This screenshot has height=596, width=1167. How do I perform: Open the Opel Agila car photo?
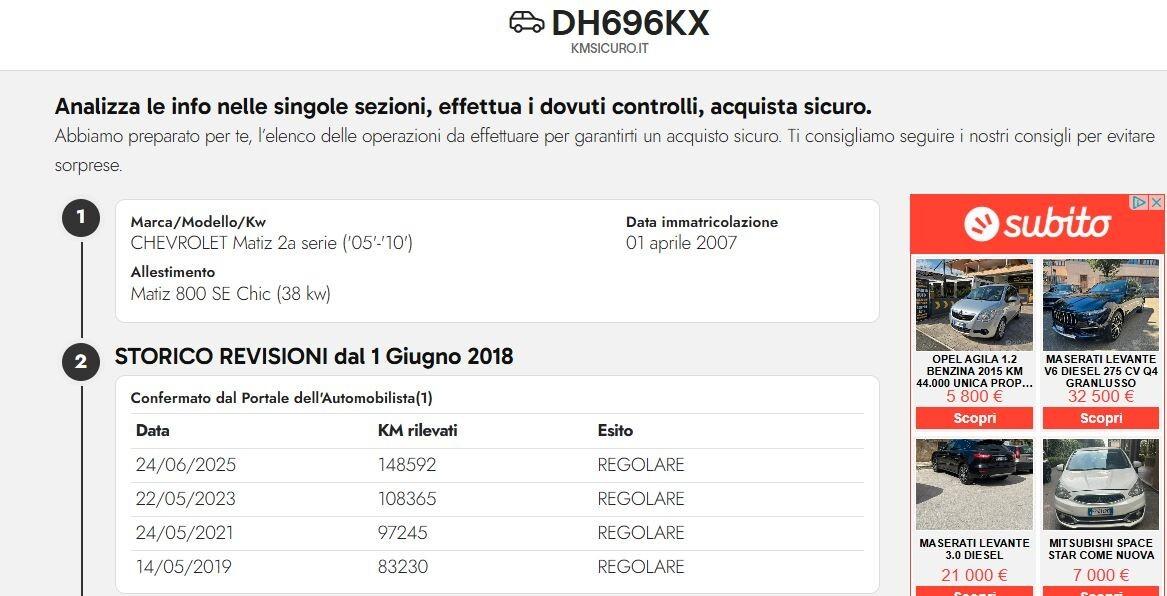(974, 305)
